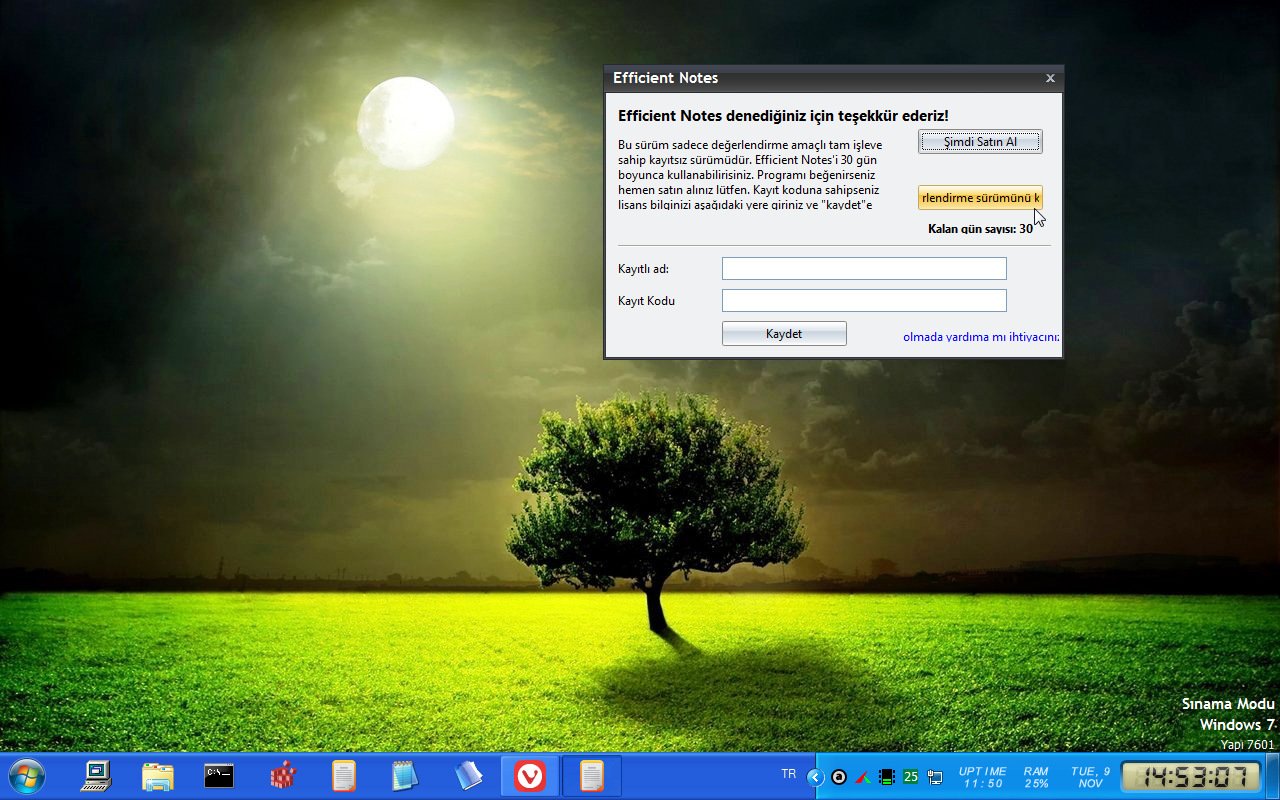Focus the Kayıt Kodu input field

click(x=864, y=300)
